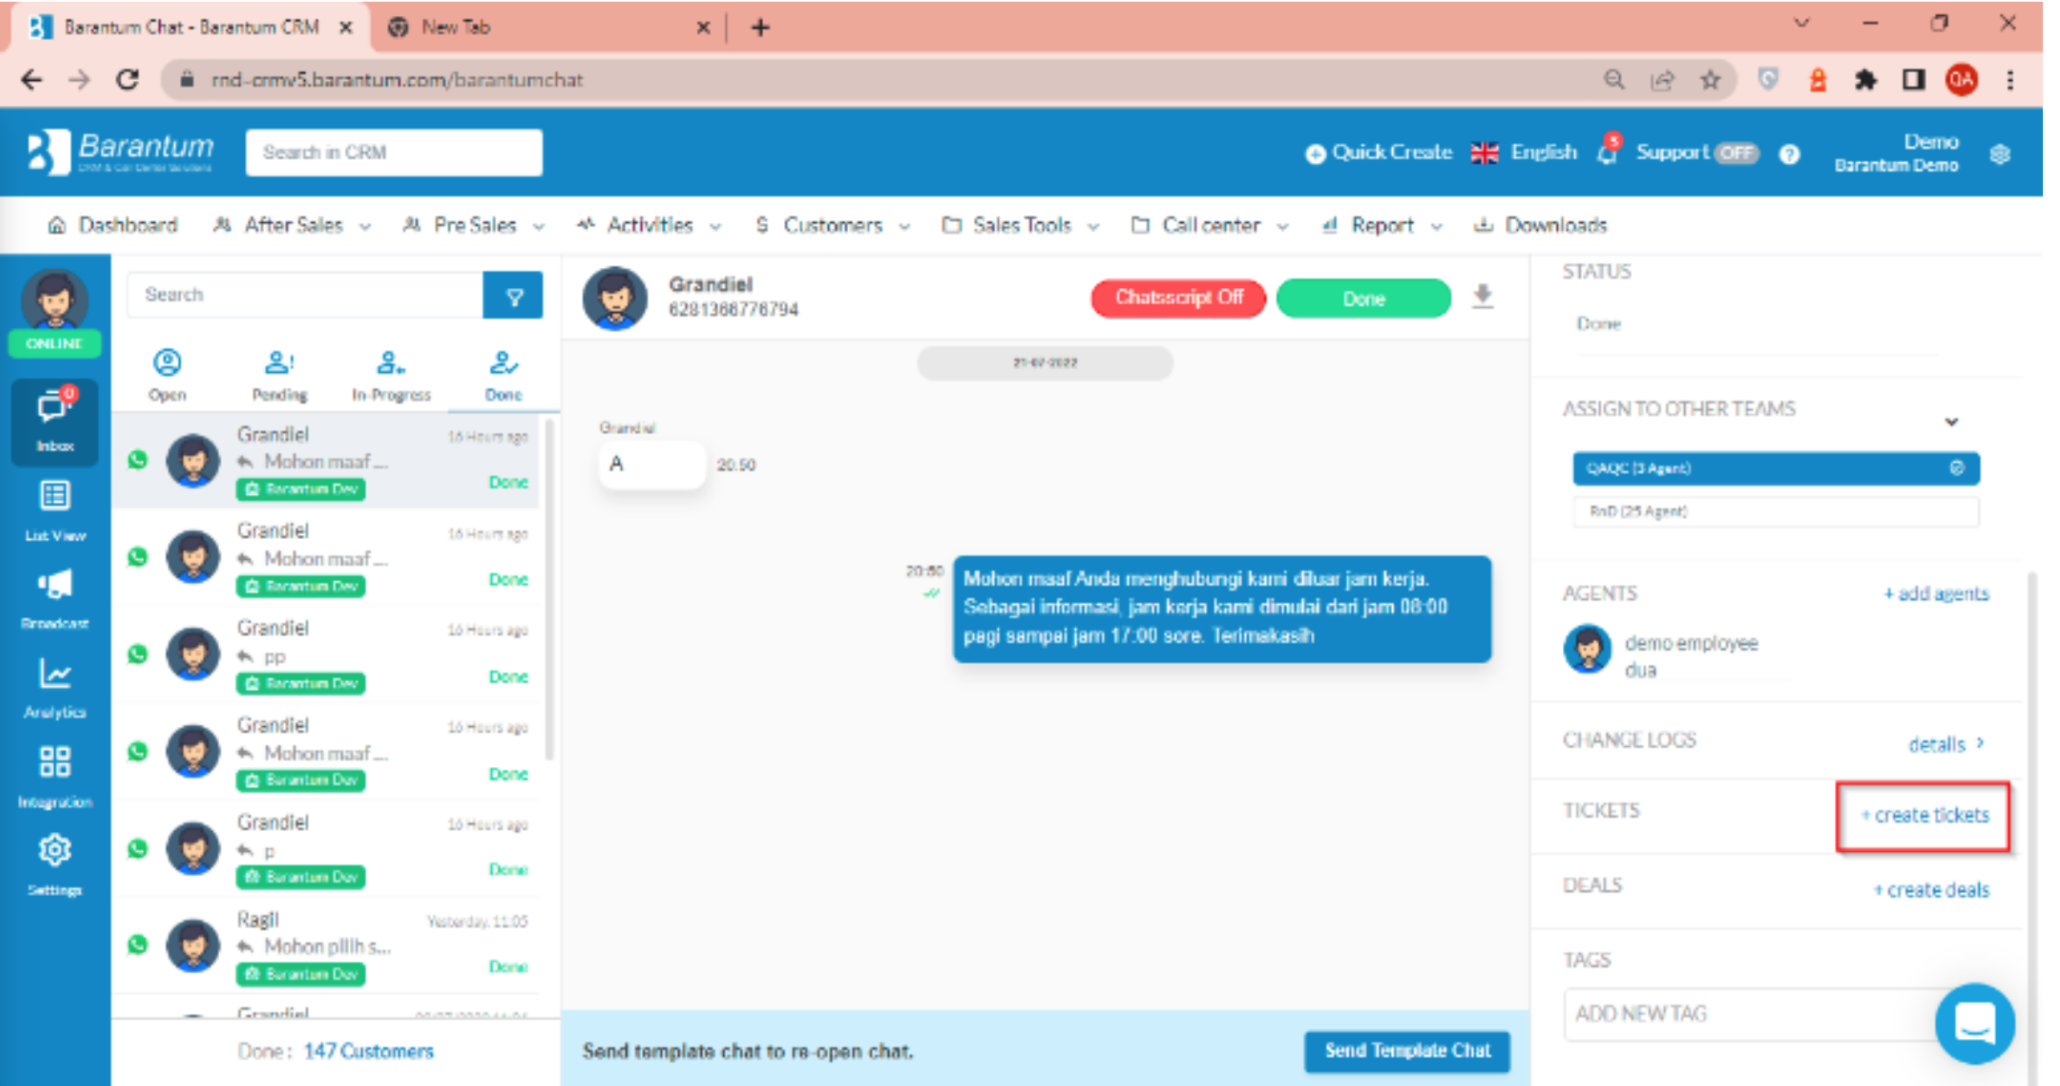This screenshot has height=1086, width=2060.
Task: Open browser extensions puzzle icon
Action: [x=1865, y=80]
